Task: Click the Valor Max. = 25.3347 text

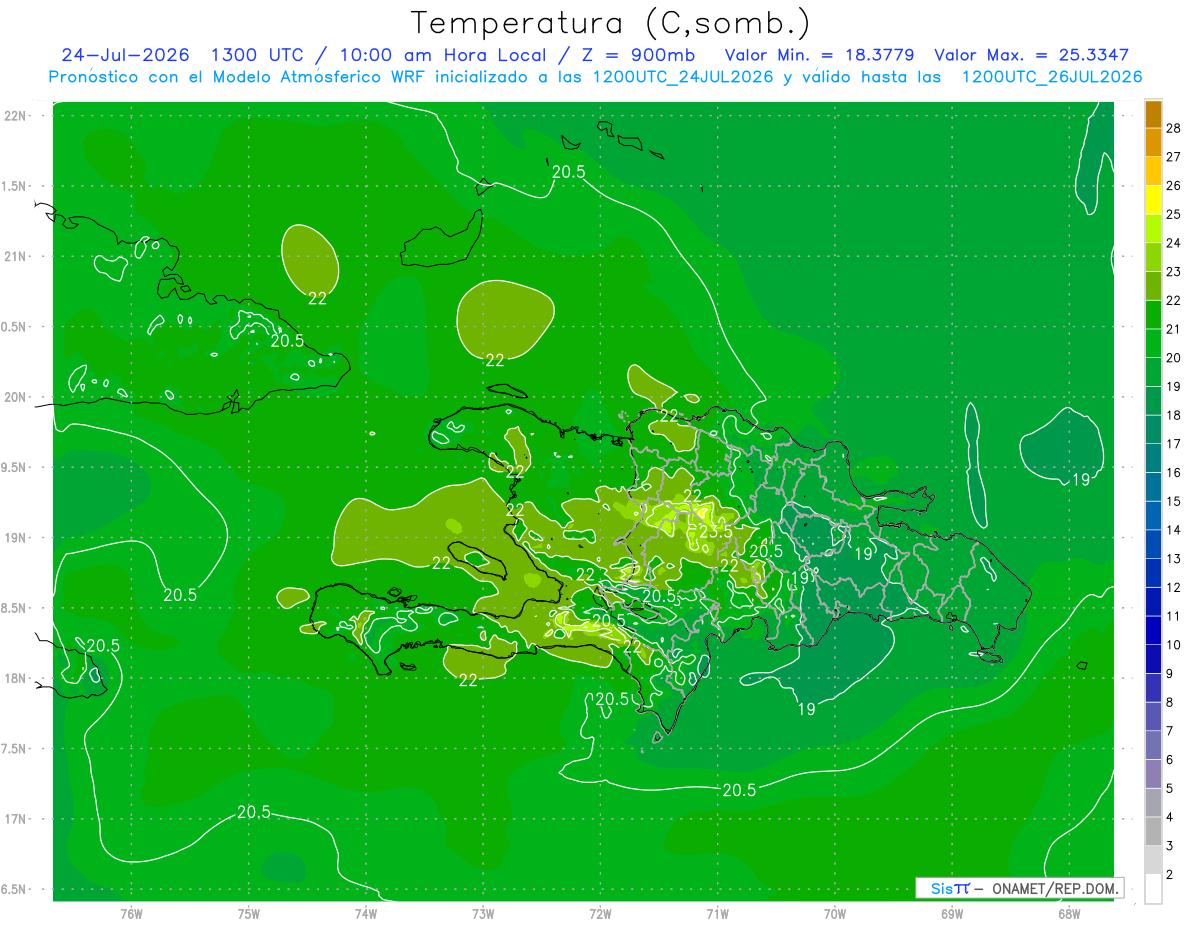Action: [x=1031, y=55]
